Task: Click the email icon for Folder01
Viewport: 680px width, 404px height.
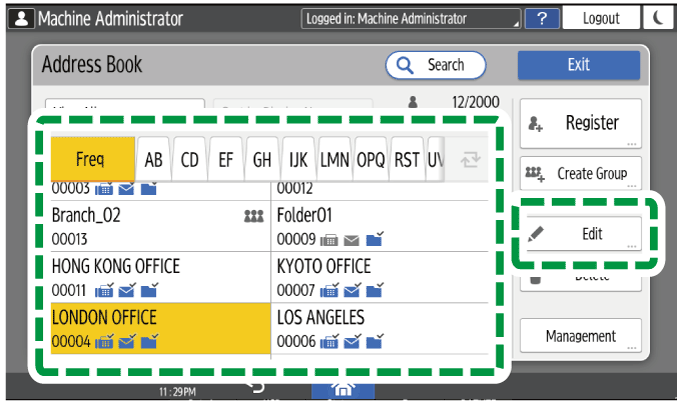Action: click(352, 240)
